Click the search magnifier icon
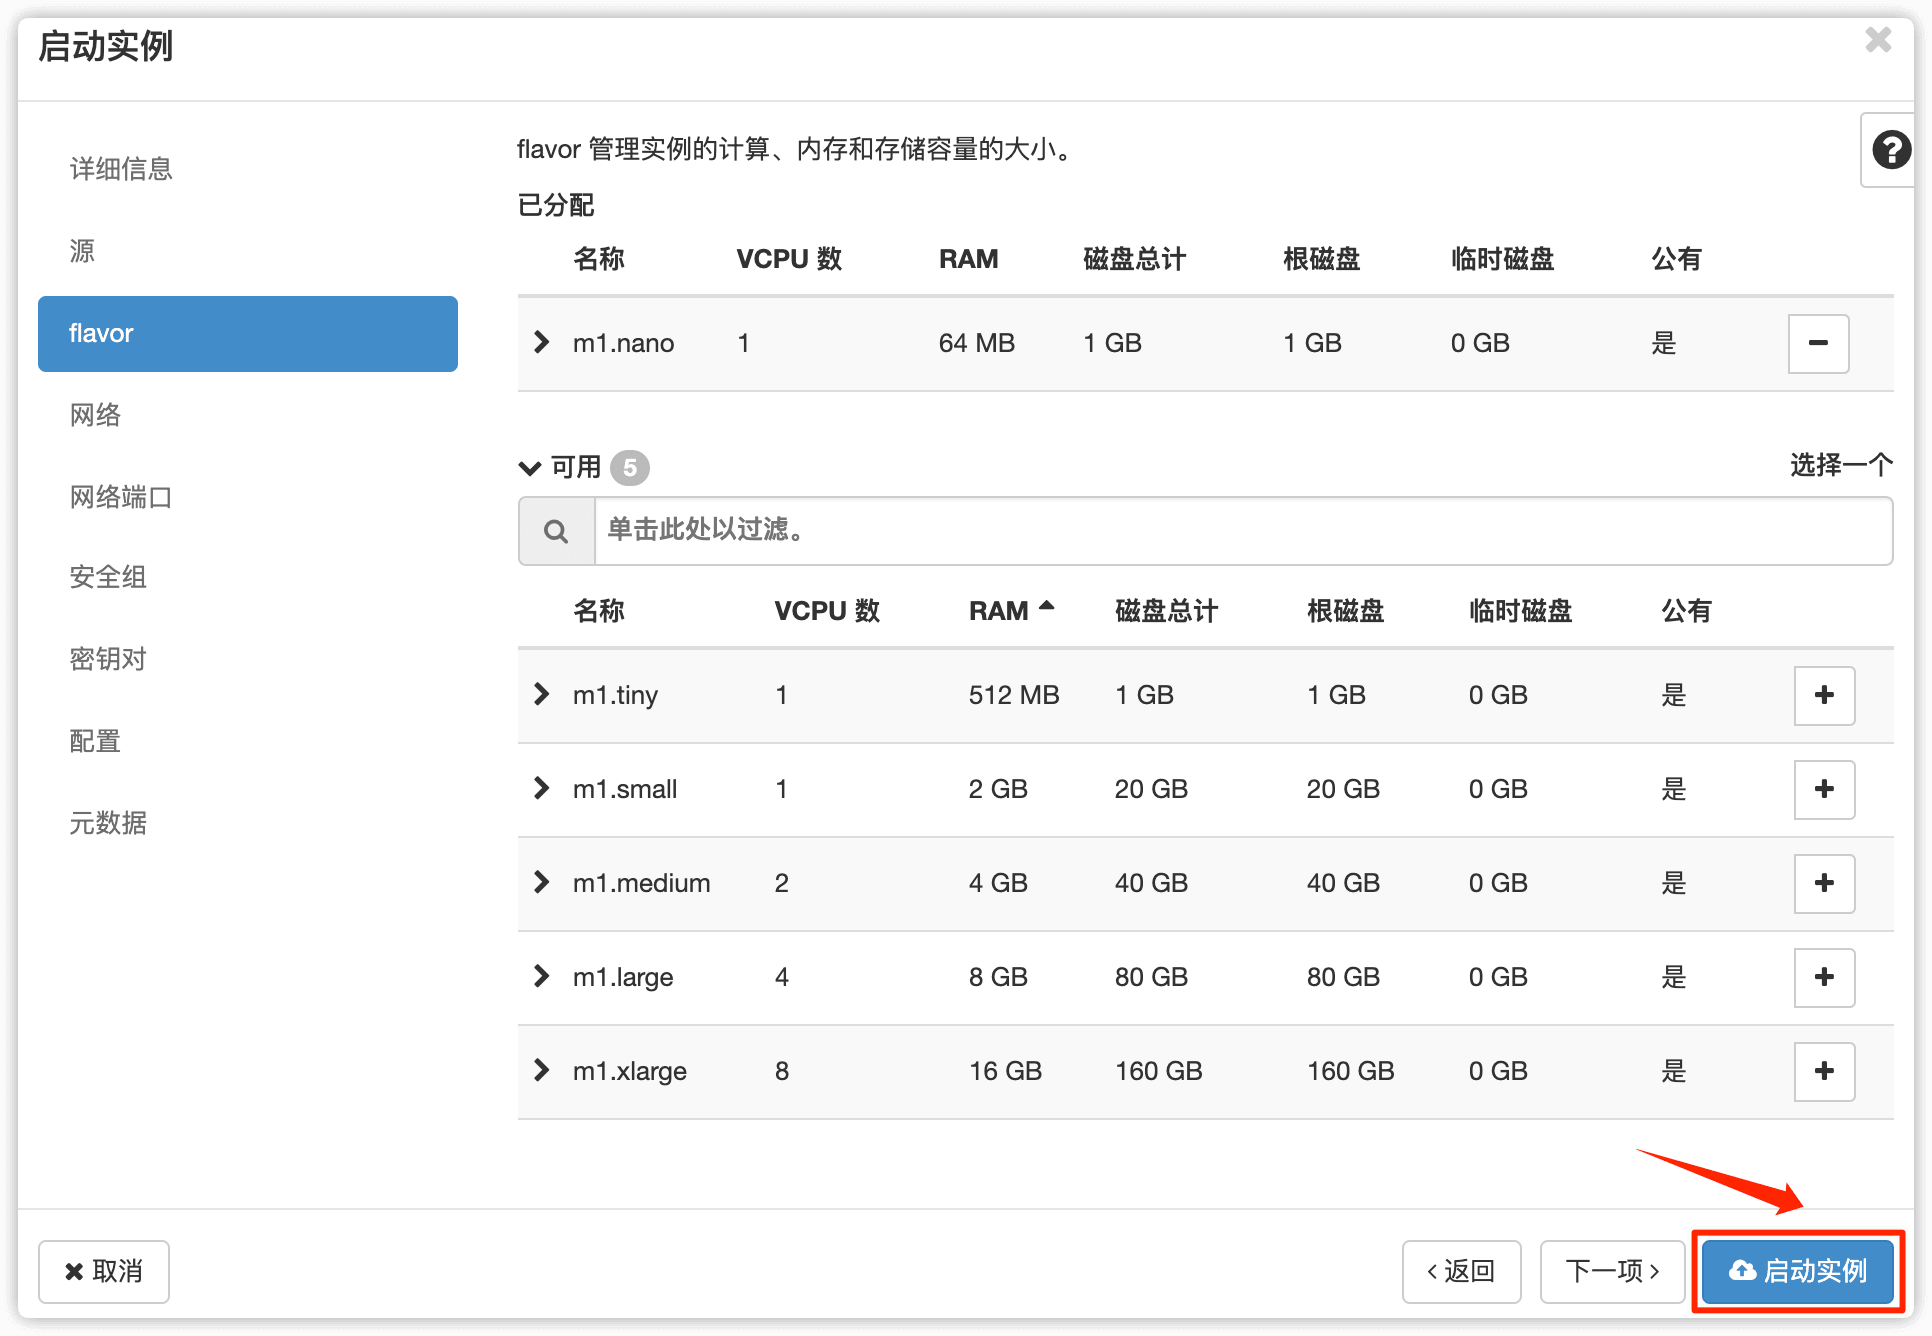 (556, 531)
